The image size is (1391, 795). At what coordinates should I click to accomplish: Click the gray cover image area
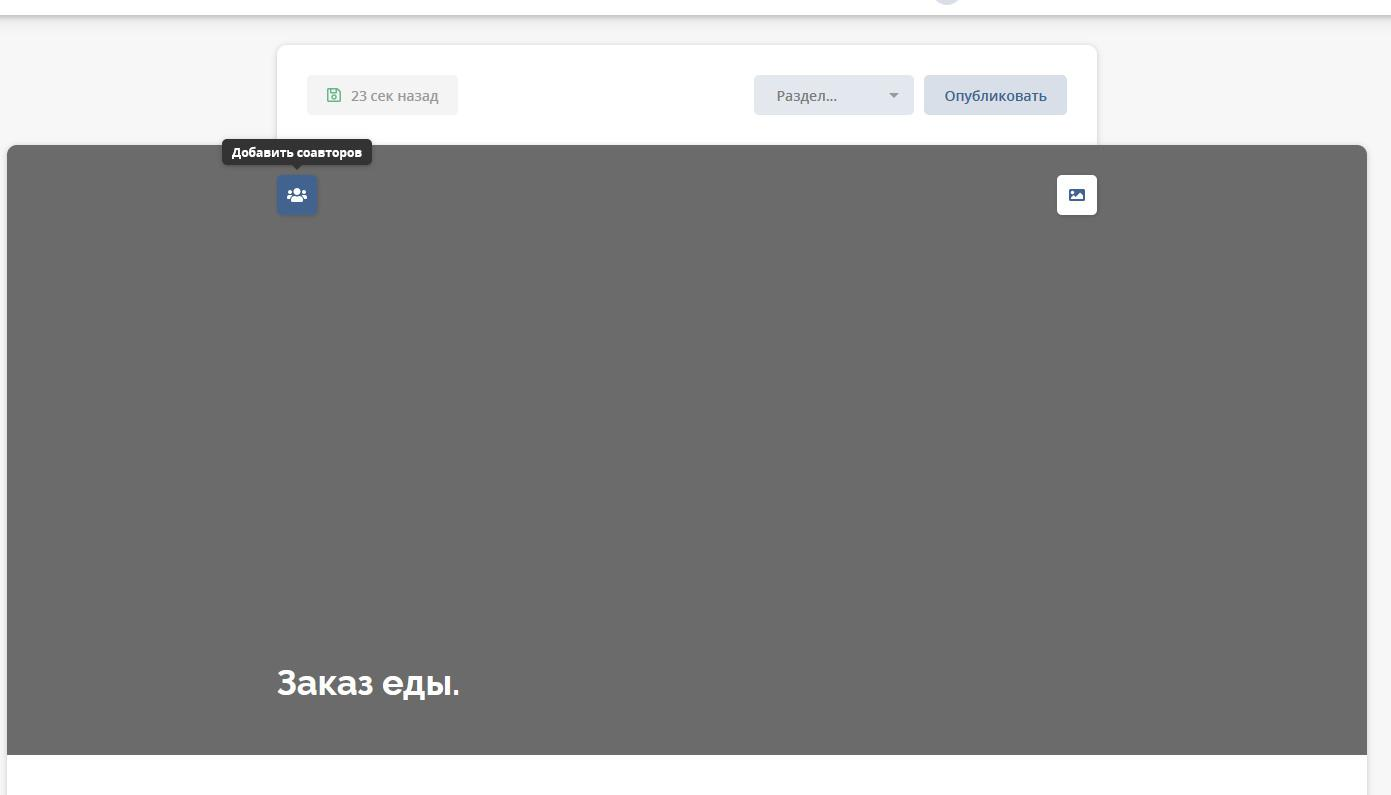pyautogui.click(x=687, y=420)
